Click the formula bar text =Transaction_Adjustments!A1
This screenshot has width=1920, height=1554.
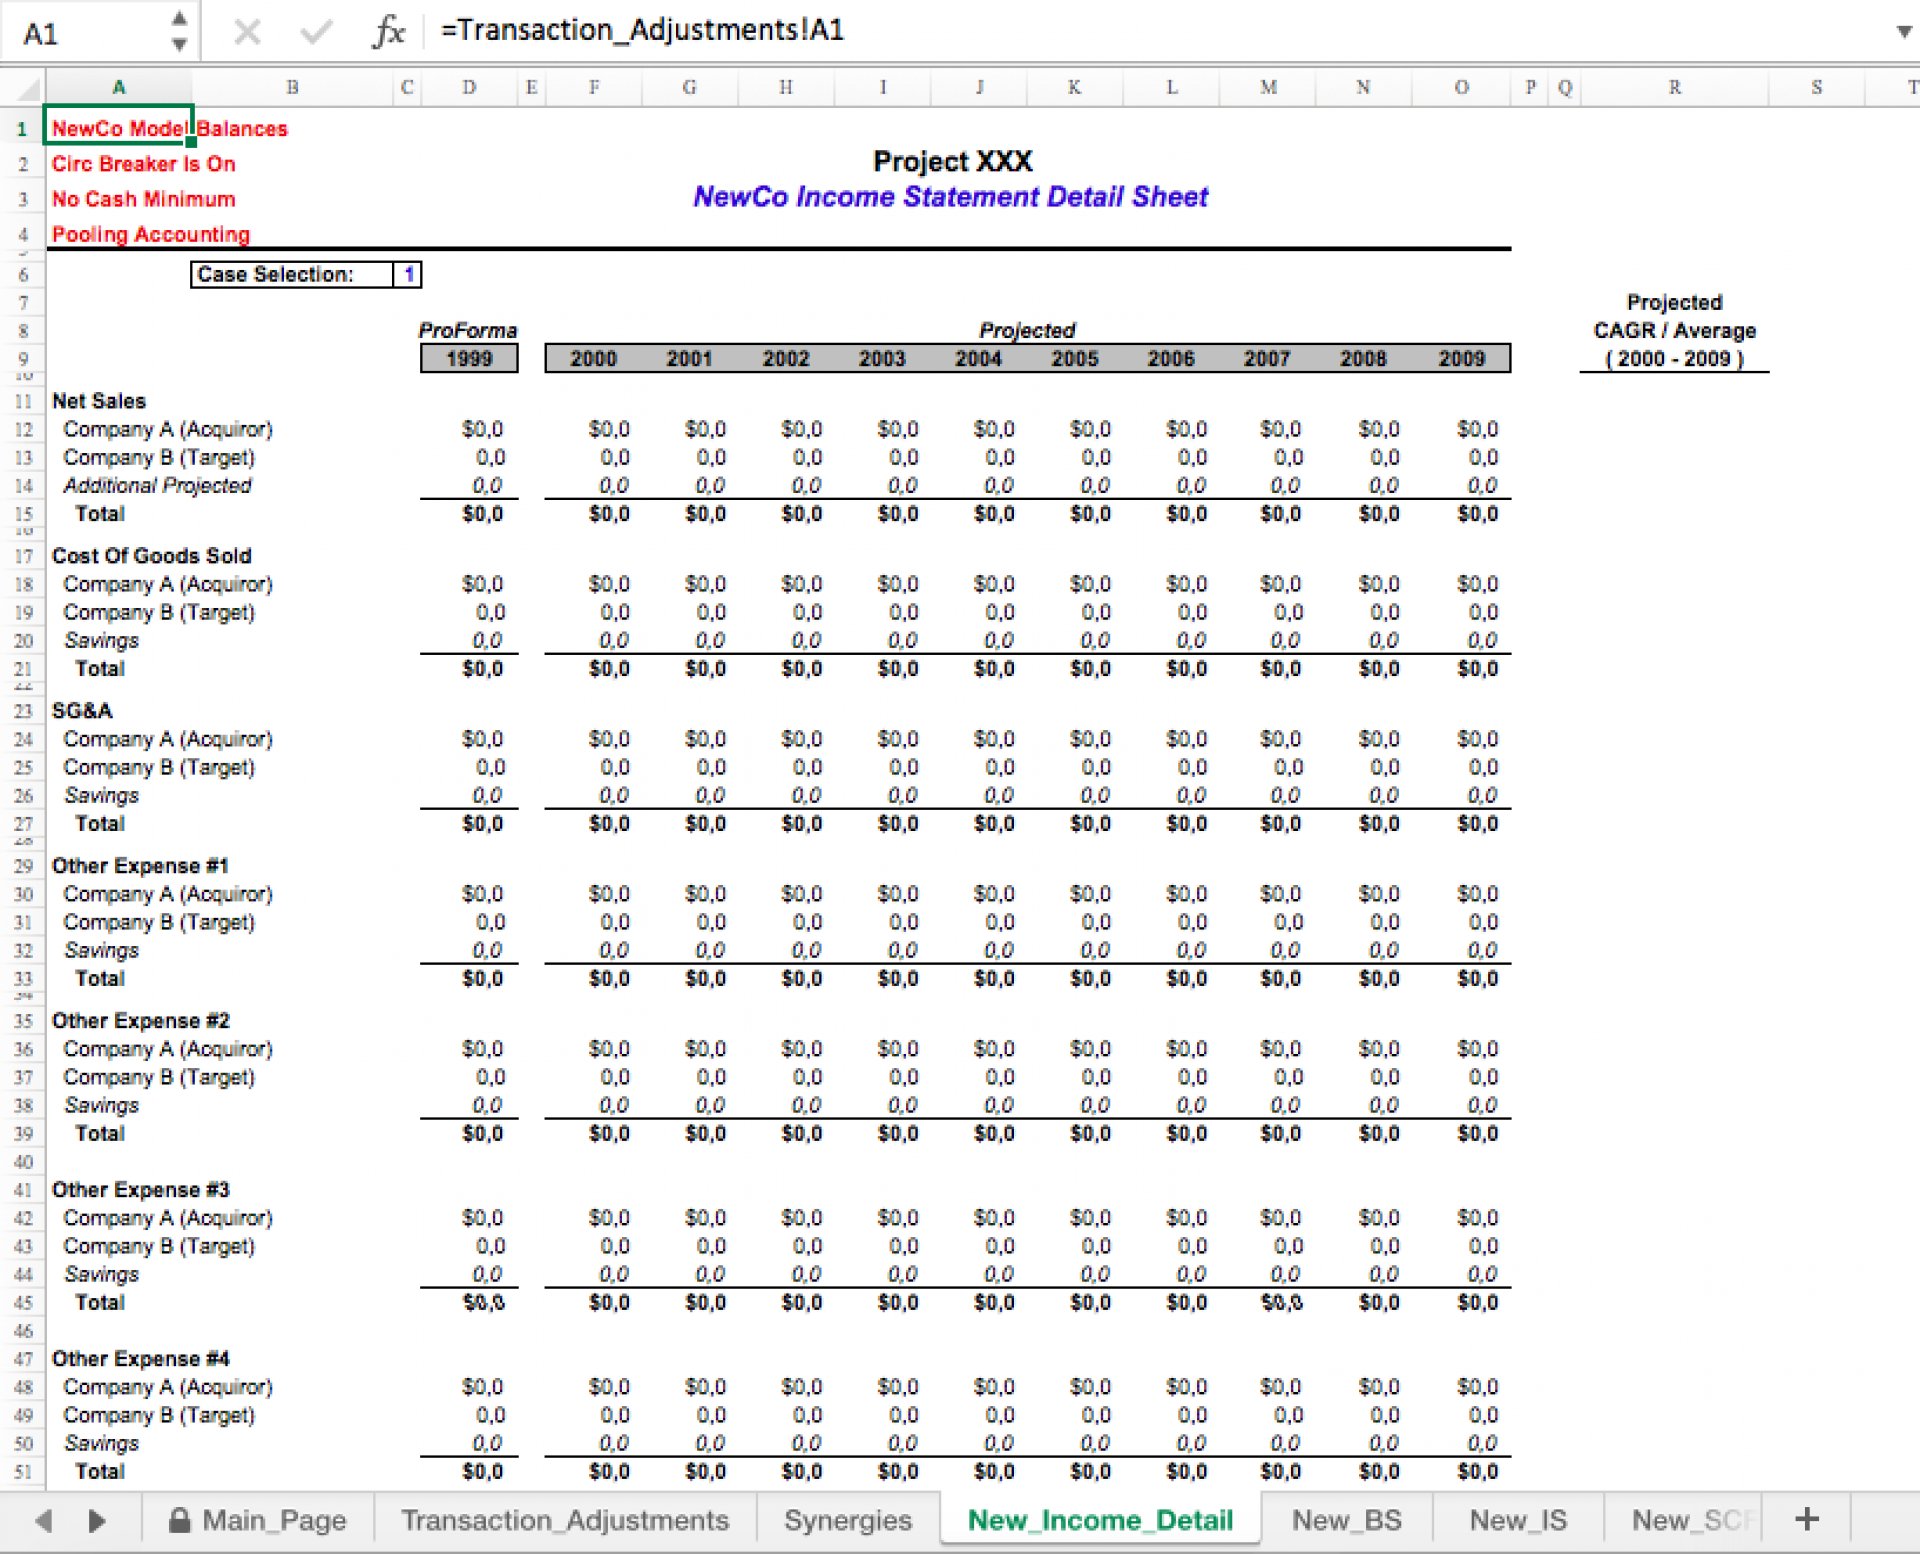642,30
